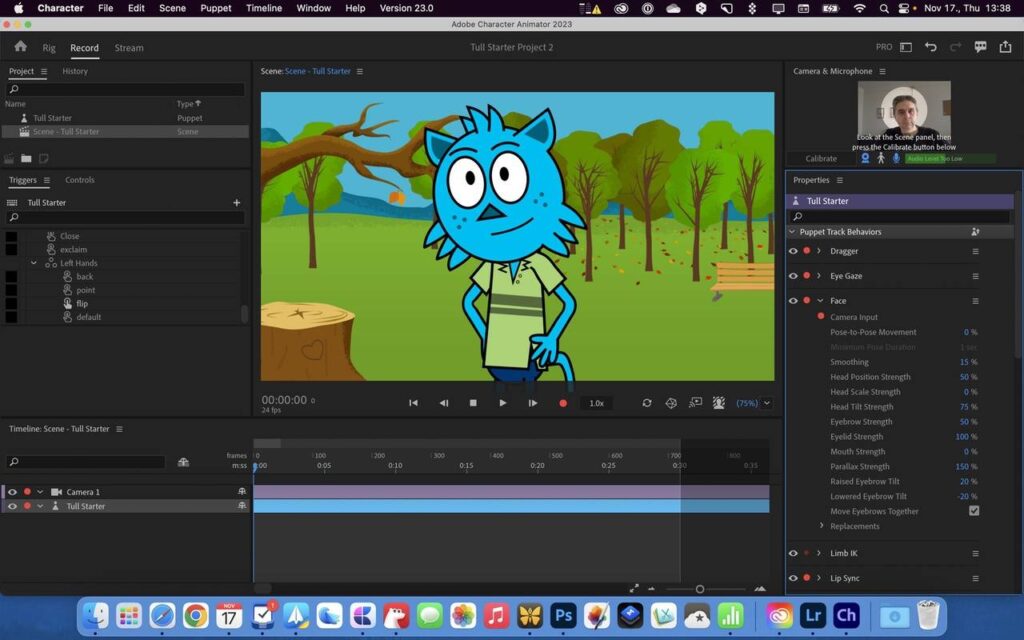Open the feedback chat icon
1024x640 pixels.
[980, 47]
